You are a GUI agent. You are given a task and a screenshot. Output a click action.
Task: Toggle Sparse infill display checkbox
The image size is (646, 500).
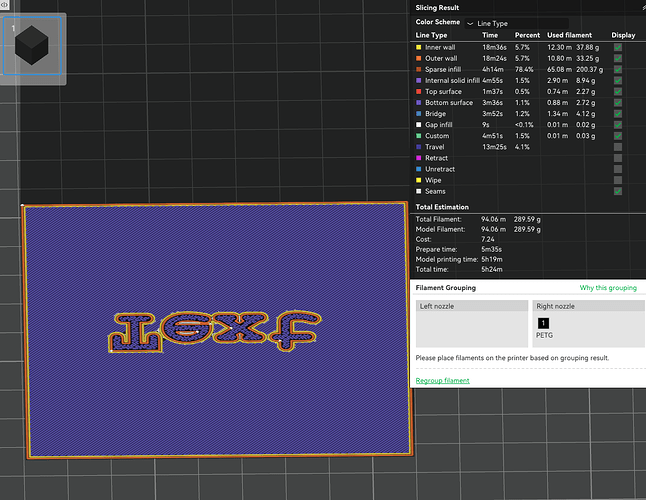pos(618,70)
